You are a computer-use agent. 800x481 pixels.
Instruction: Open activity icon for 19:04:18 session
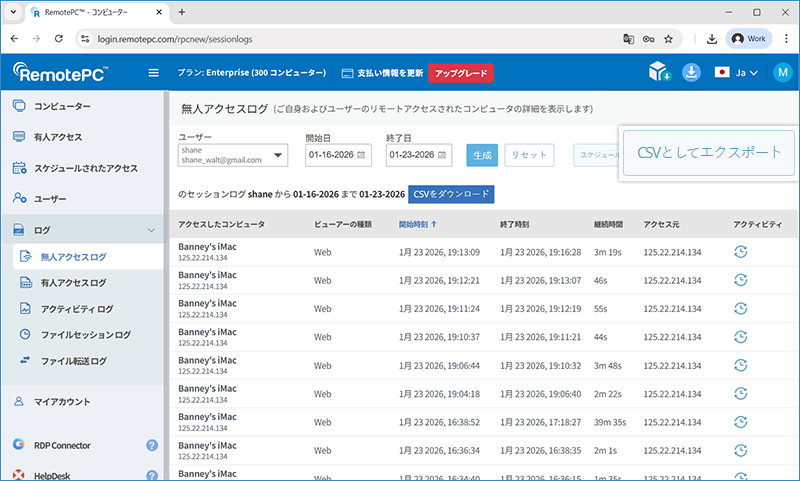click(x=740, y=393)
